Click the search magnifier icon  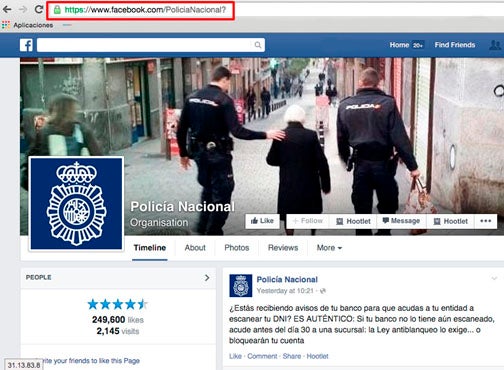pyautogui.click(x=258, y=45)
